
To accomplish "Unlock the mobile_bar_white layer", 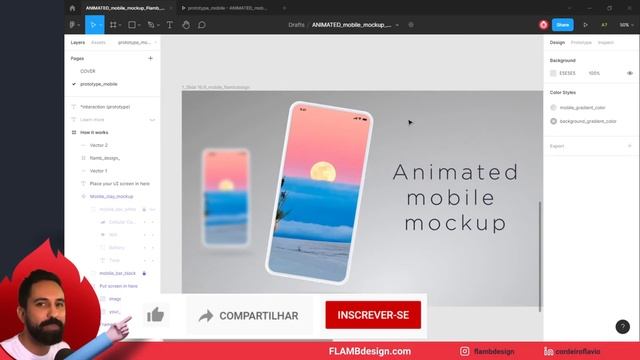I will point(144,209).
